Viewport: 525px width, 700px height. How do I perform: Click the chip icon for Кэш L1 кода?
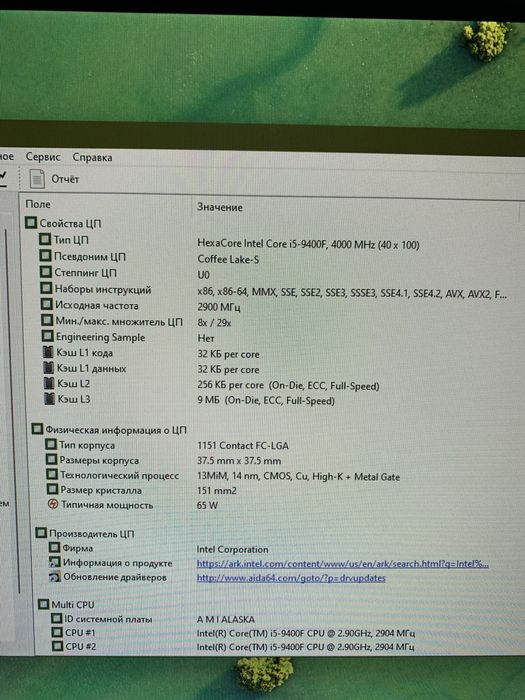coord(48,352)
